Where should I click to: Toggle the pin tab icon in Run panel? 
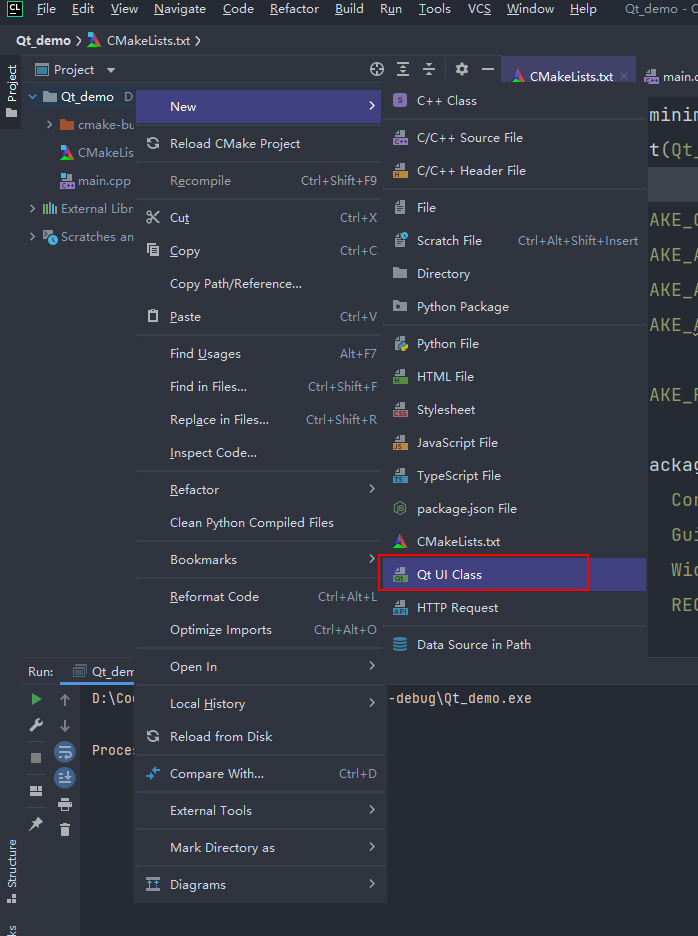click(36, 824)
